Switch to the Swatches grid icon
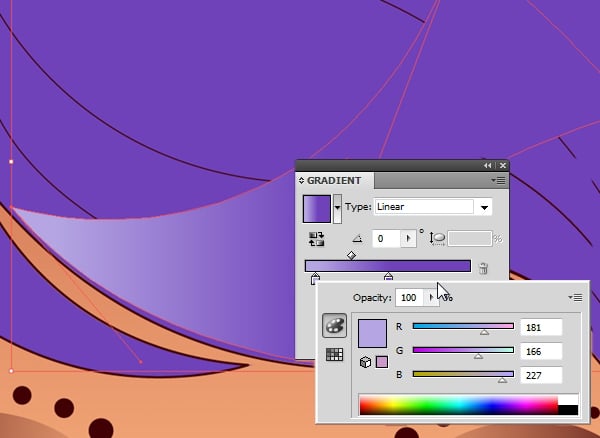Image resolution: width=600 pixels, height=438 pixels. [x=335, y=354]
